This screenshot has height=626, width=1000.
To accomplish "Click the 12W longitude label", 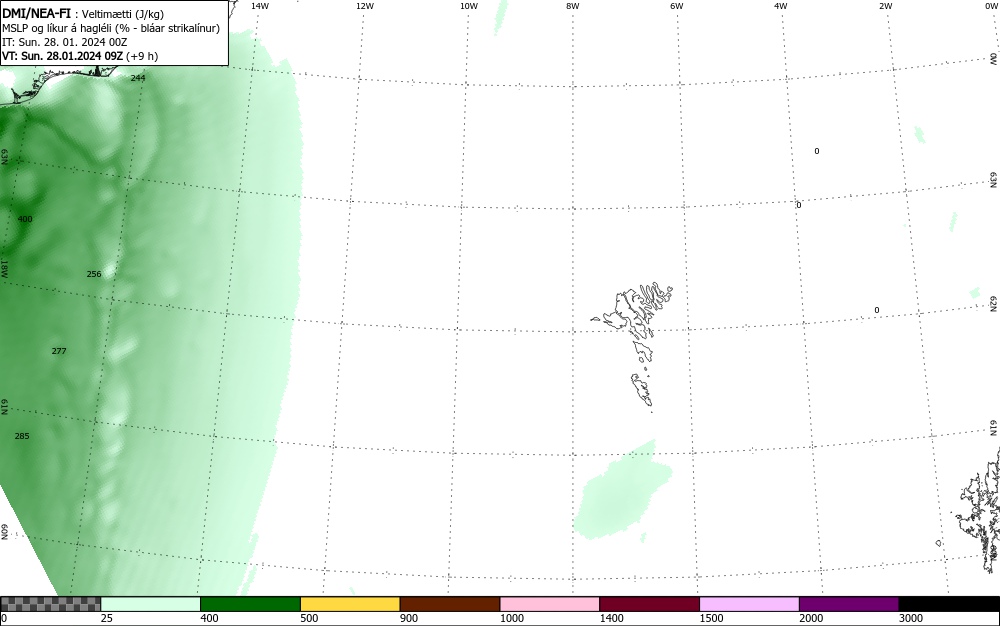I will coord(365,6).
